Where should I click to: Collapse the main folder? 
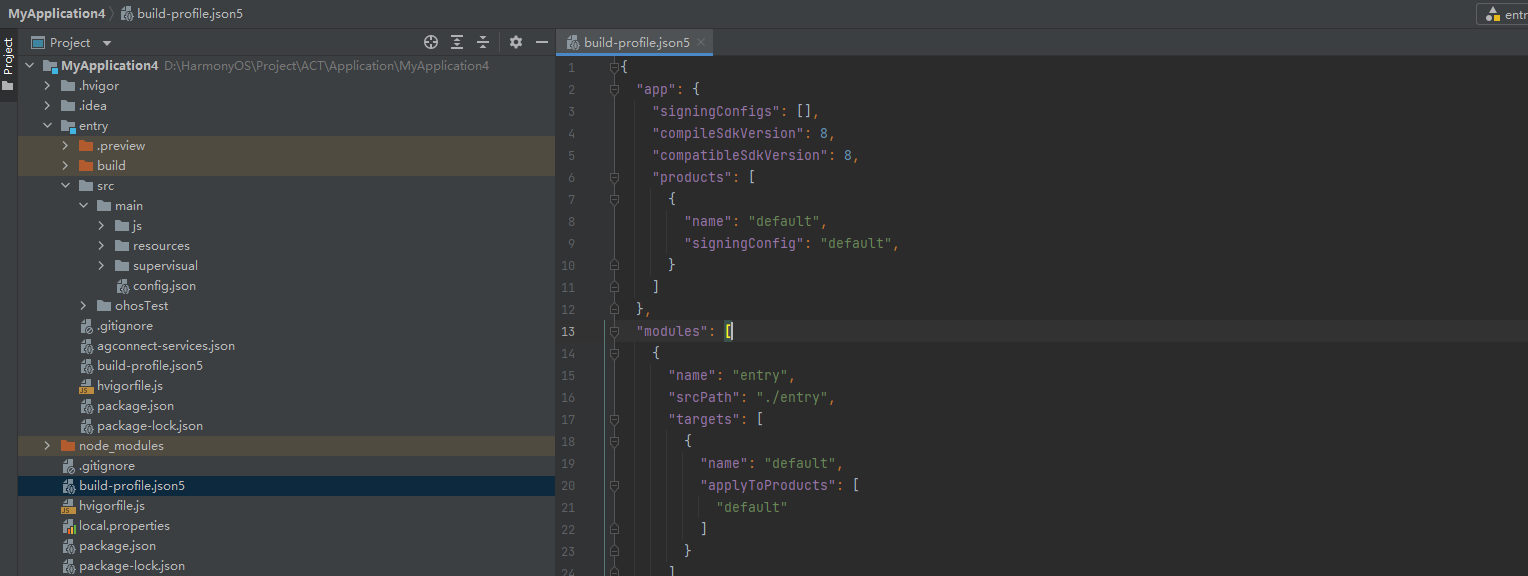(x=83, y=206)
